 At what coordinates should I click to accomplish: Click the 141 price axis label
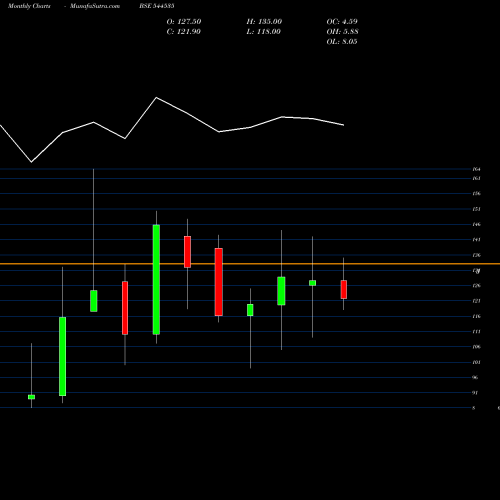coord(476,240)
